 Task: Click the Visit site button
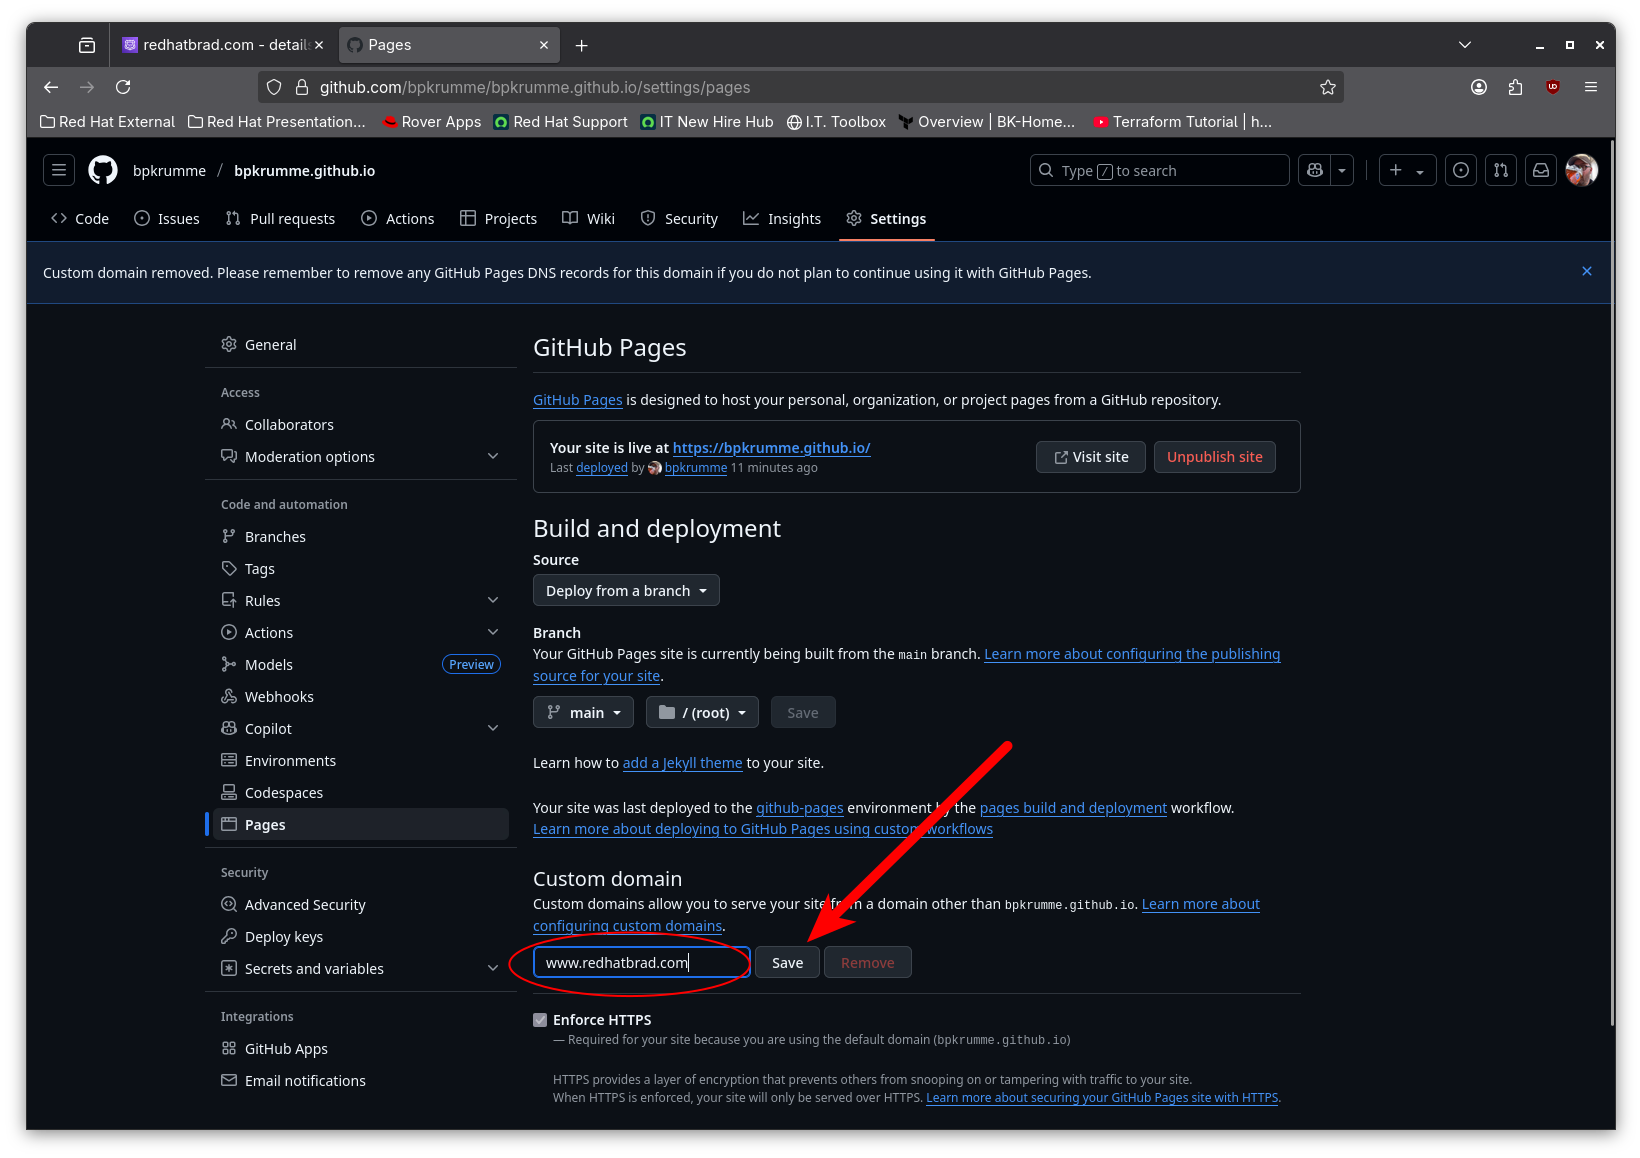tap(1091, 457)
